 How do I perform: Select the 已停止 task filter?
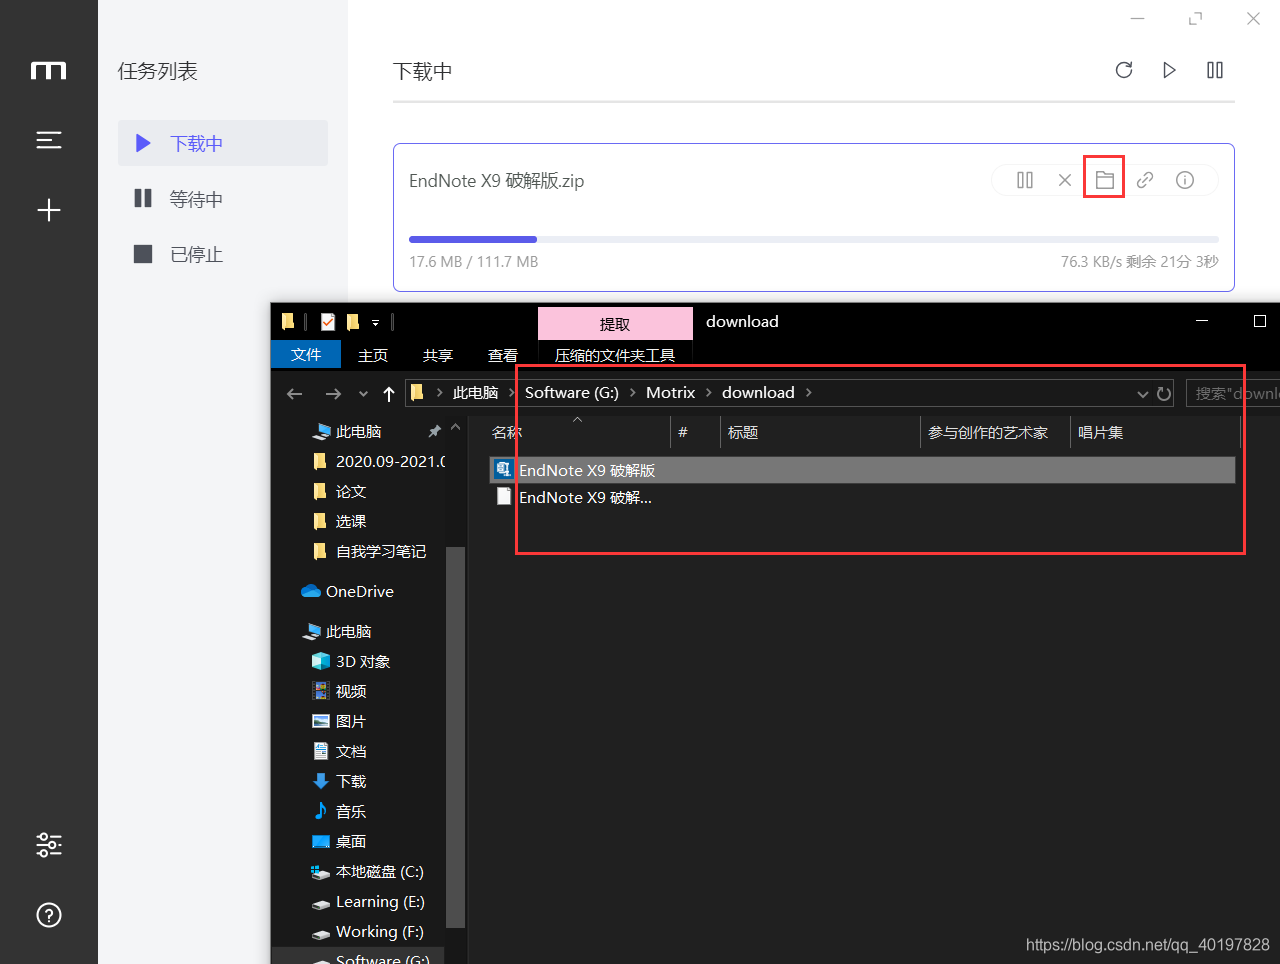pyautogui.click(x=223, y=254)
